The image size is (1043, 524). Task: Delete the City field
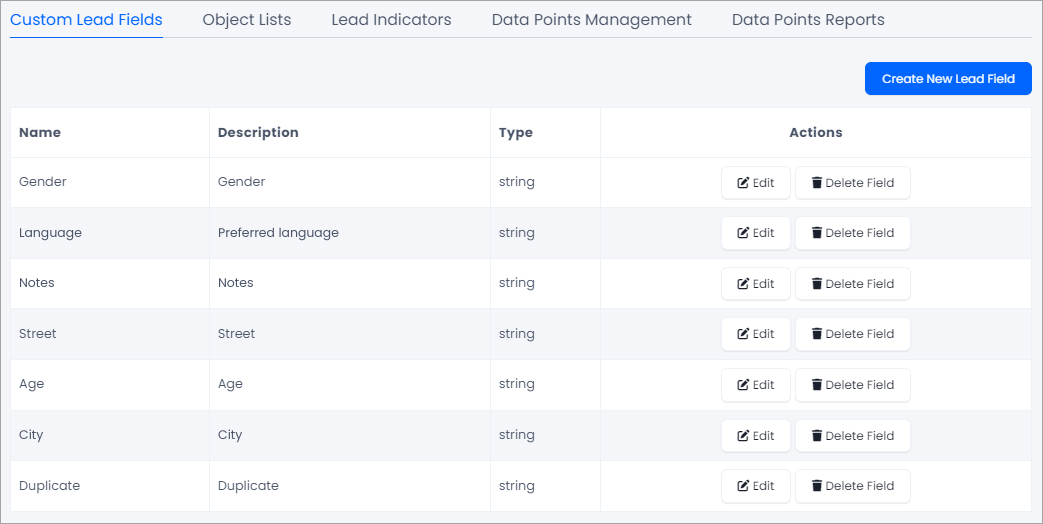pos(853,436)
